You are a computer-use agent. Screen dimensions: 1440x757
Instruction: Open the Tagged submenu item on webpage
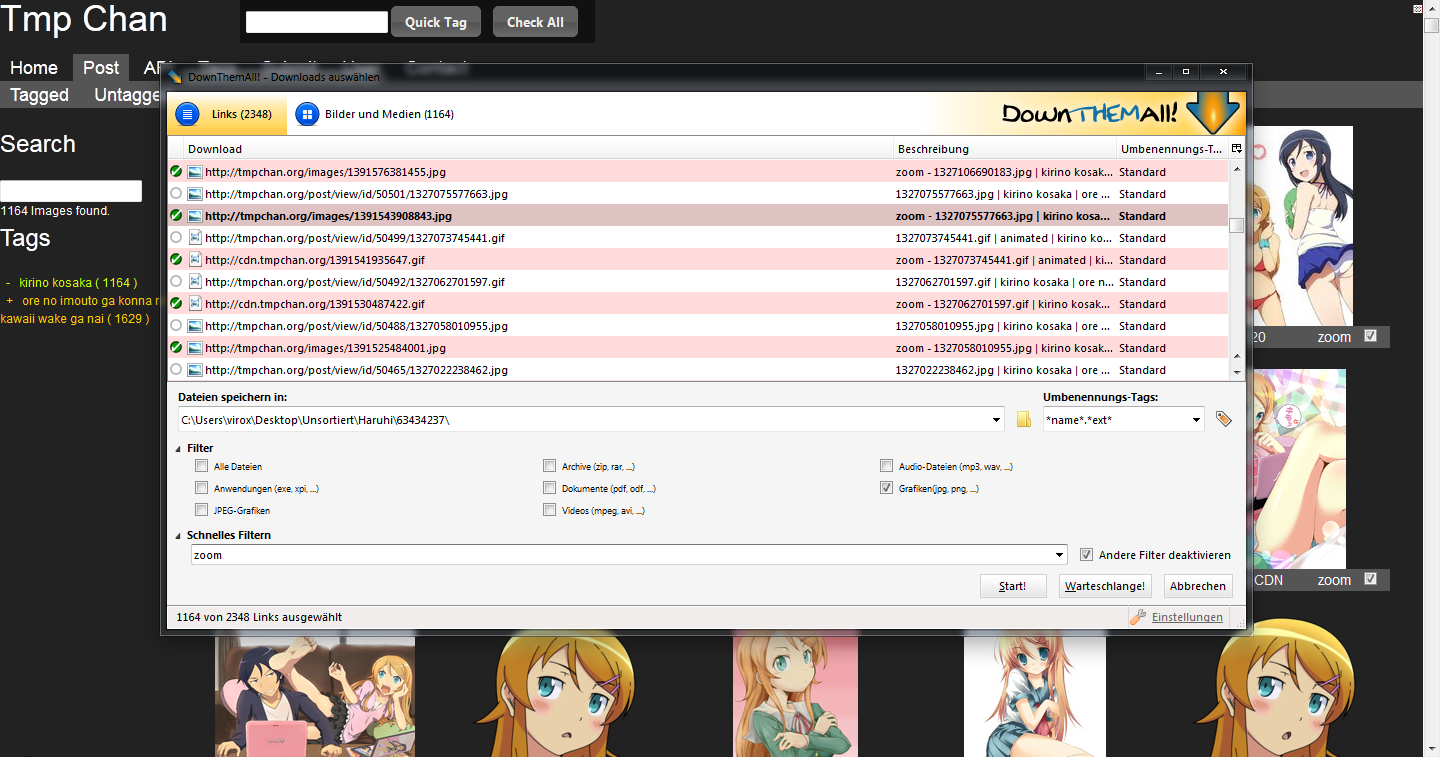[40, 95]
